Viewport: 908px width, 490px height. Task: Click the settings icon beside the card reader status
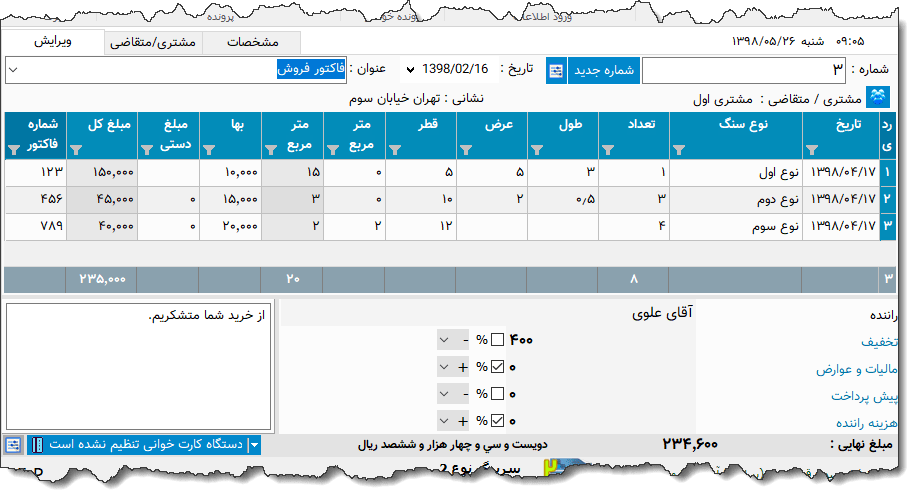point(13,445)
